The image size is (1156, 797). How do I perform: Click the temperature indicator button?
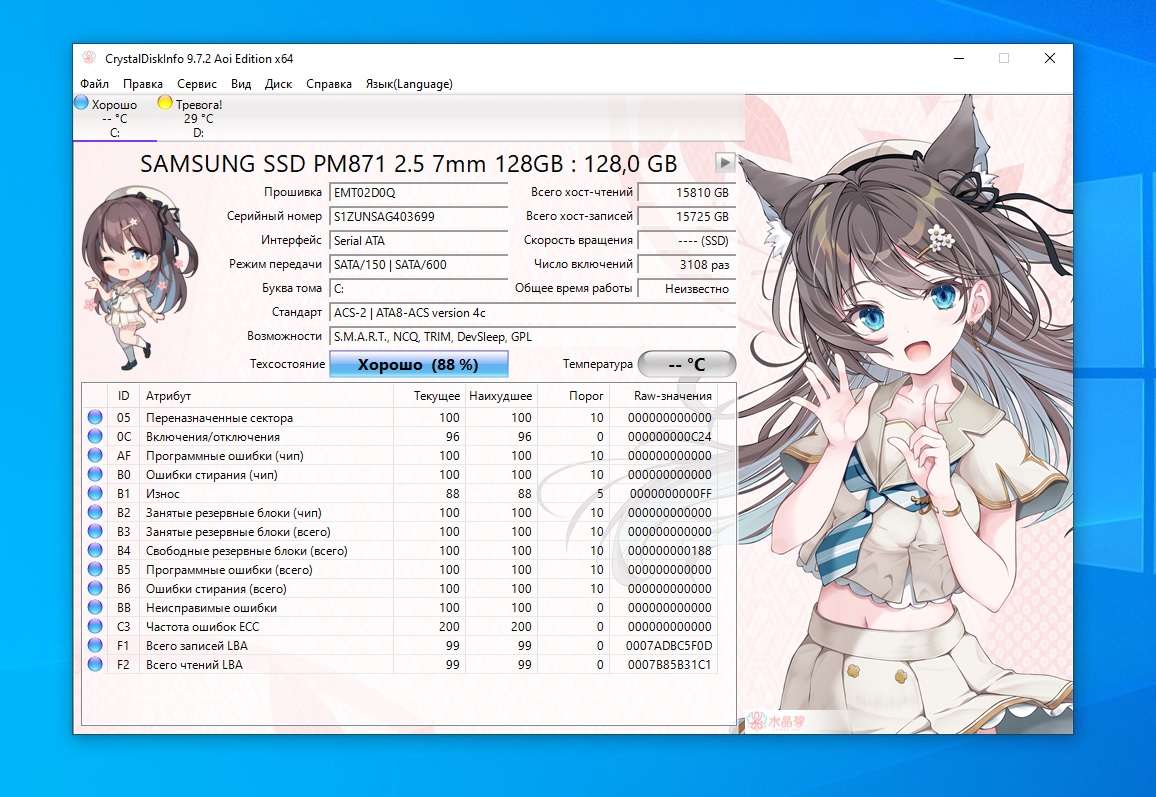click(686, 365)
